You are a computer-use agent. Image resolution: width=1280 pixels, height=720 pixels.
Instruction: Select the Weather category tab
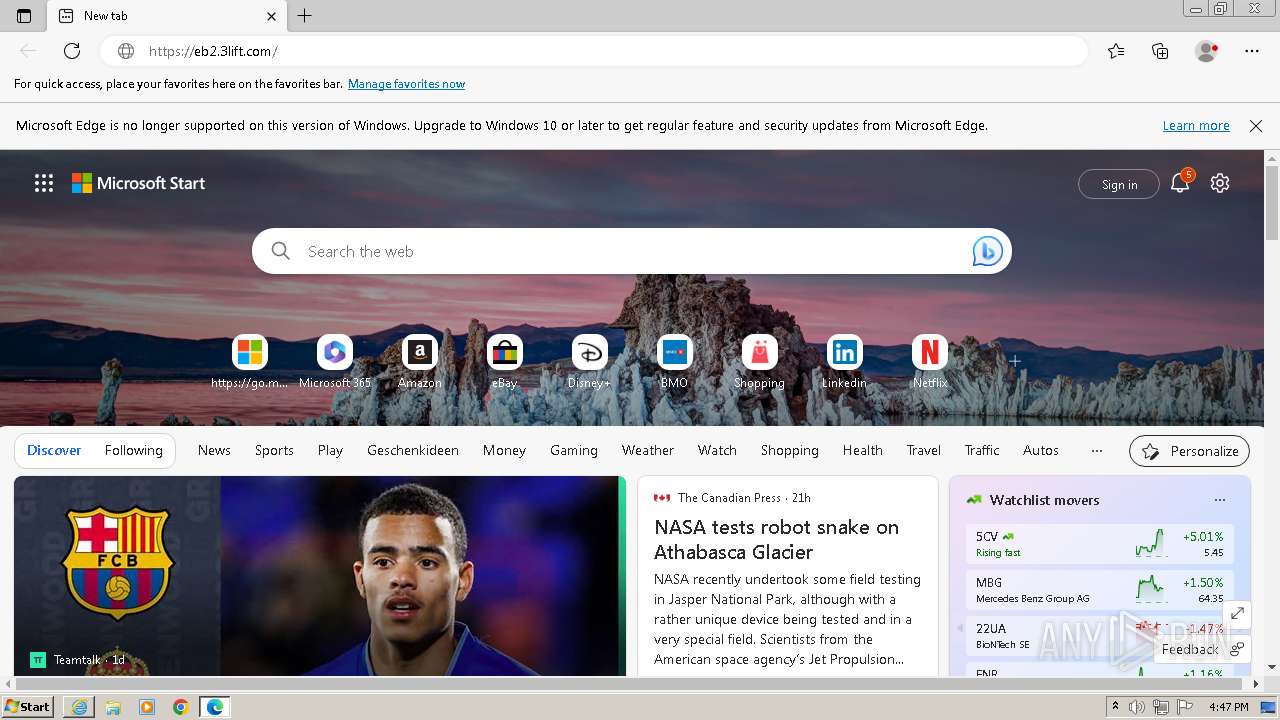pyautogui.click(x=648, y=451)
